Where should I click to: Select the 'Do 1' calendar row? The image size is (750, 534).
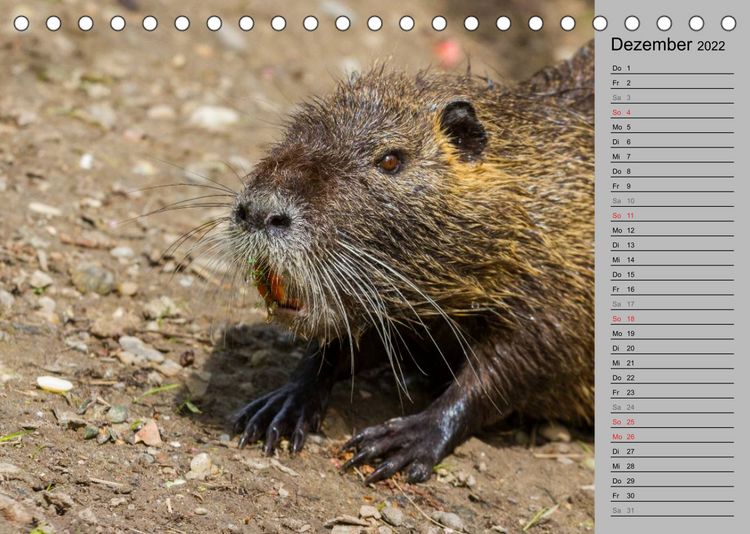(672, 68)
